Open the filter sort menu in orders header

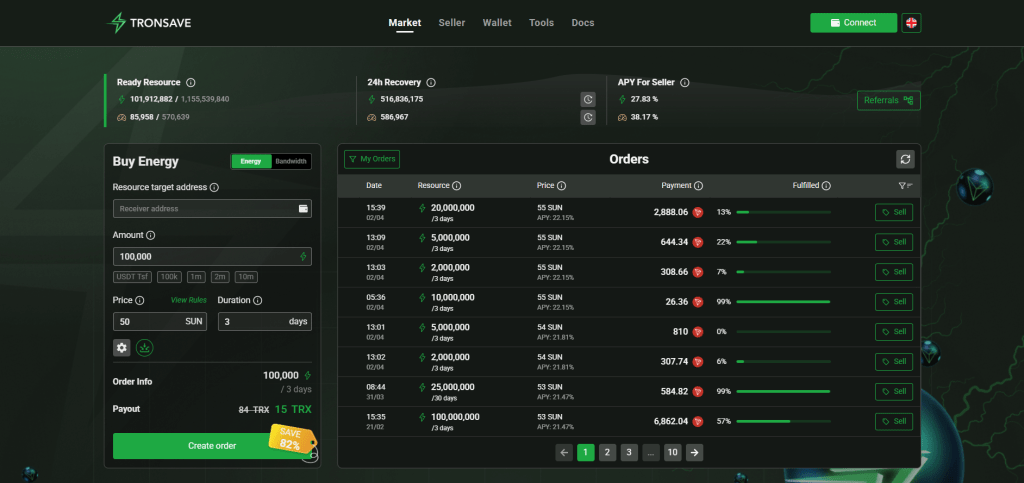tap(905, 185)
